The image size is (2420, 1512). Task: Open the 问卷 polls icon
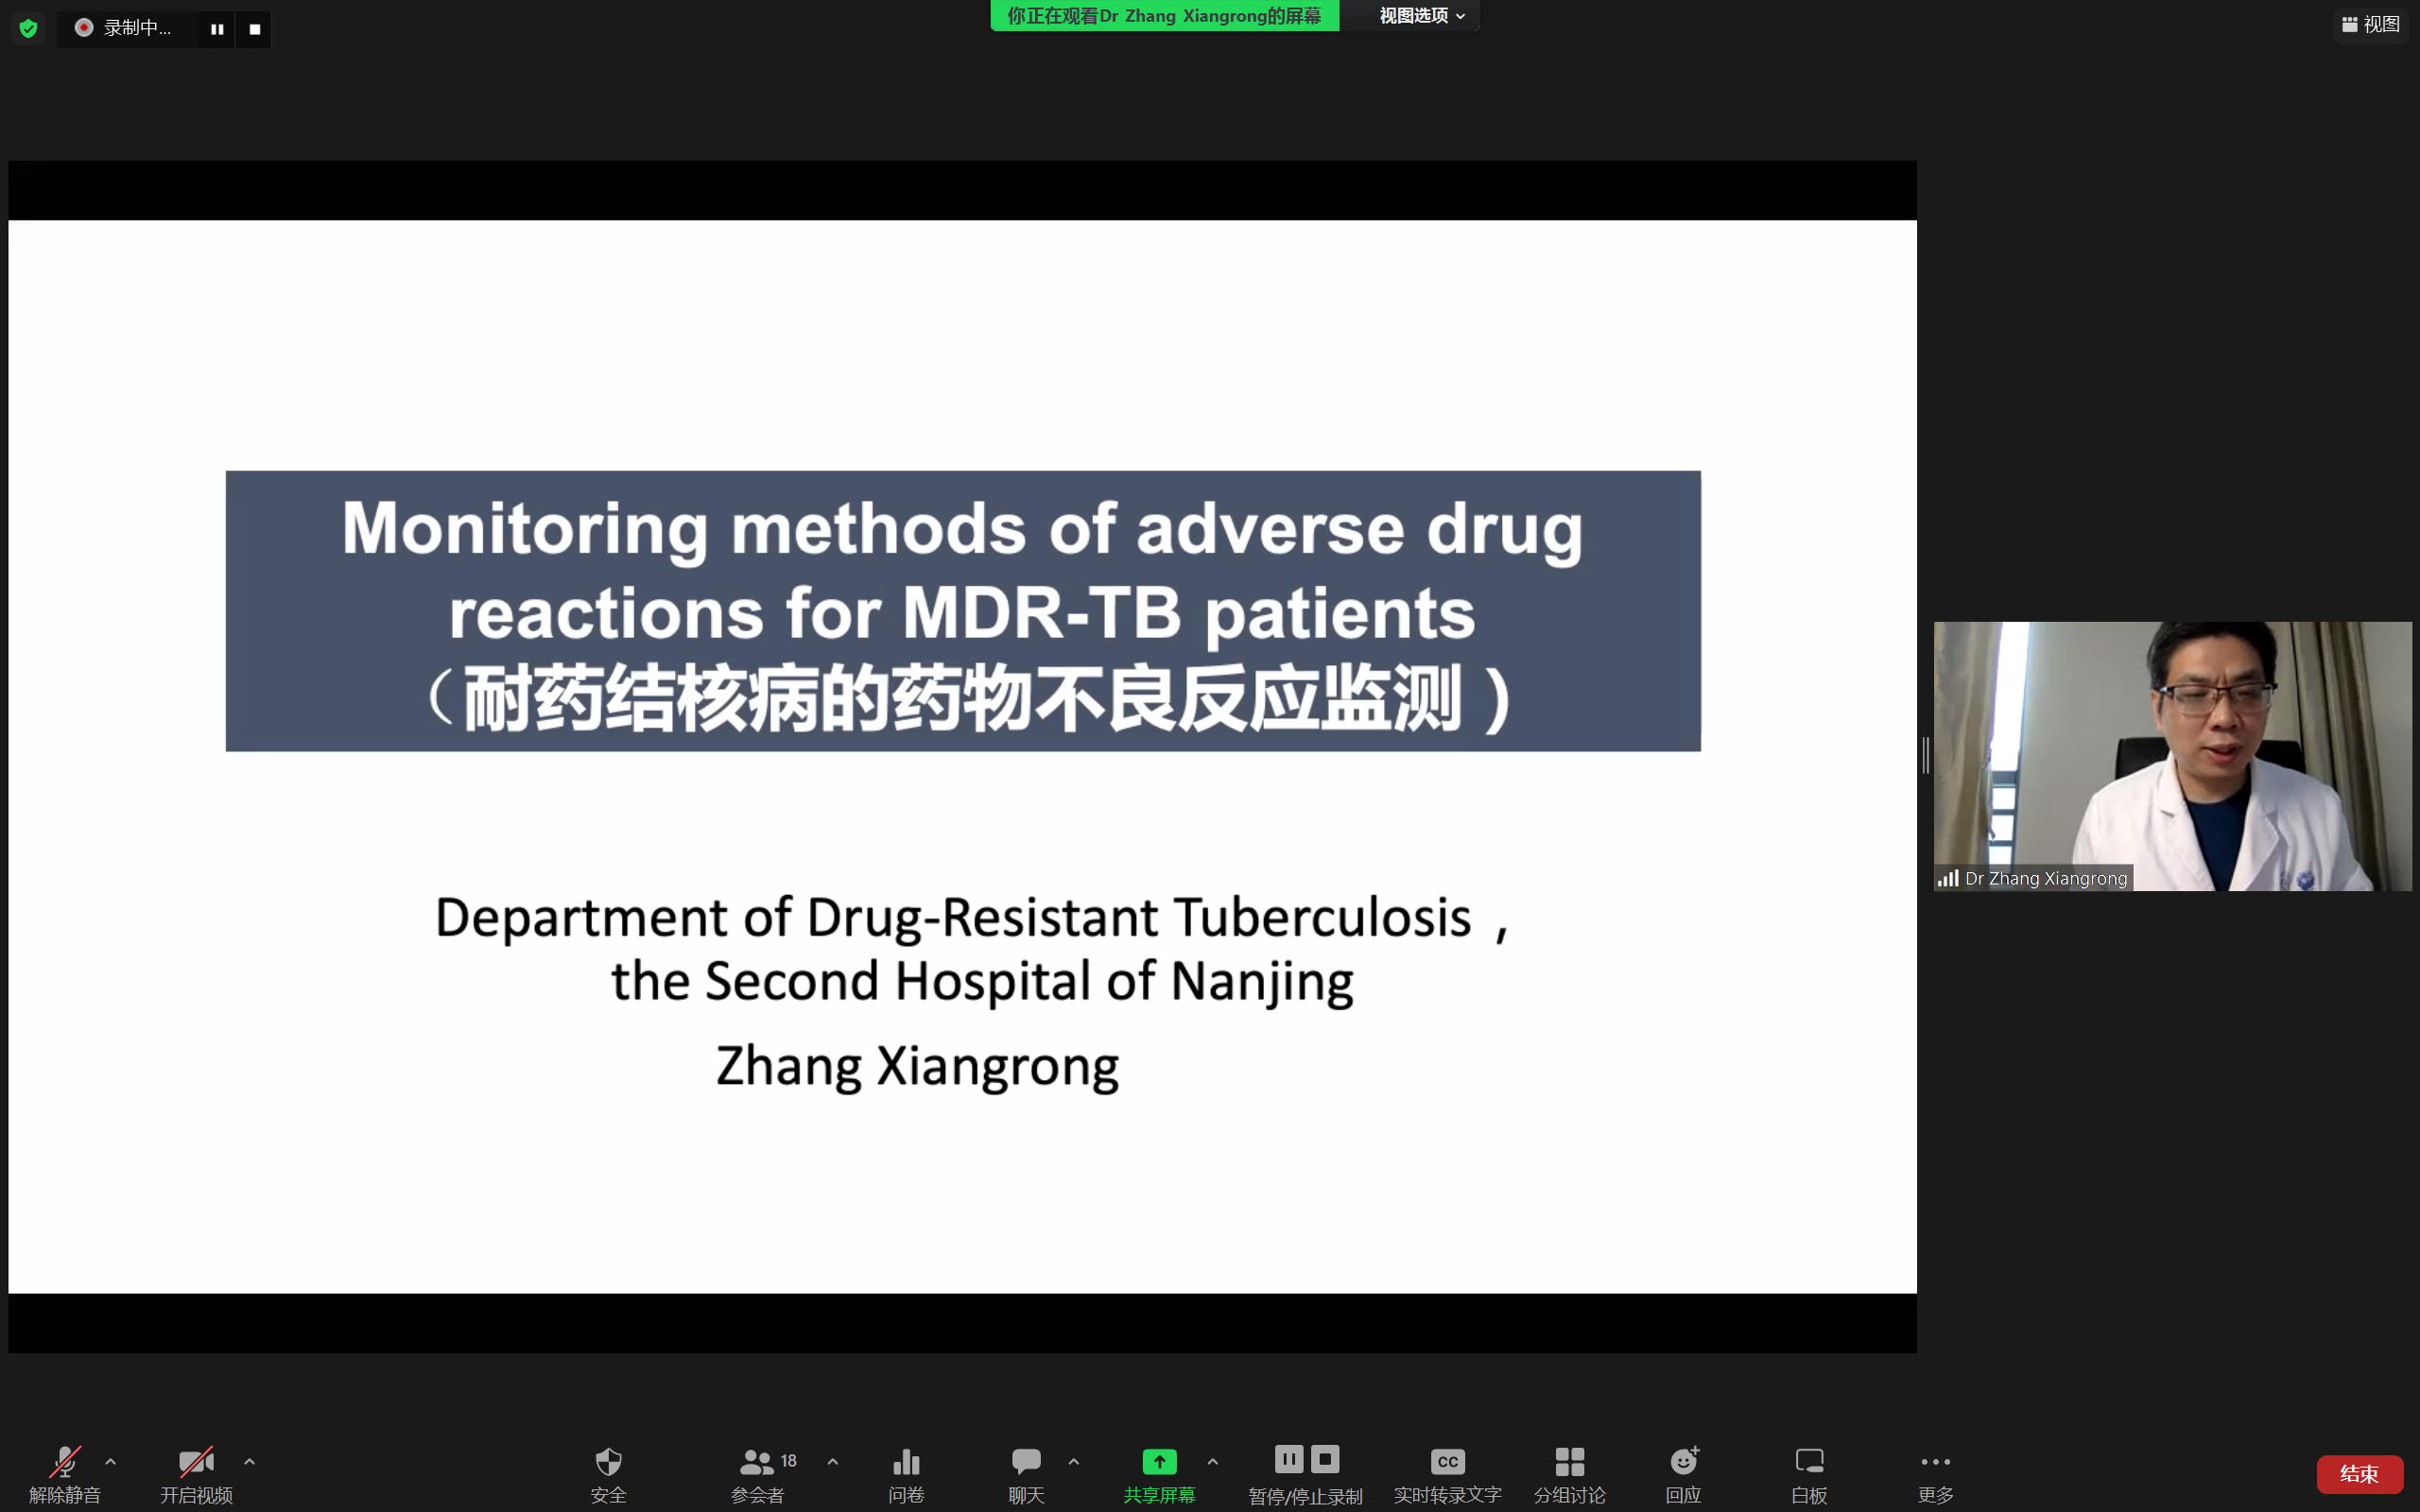click(x=906, y=1474)
